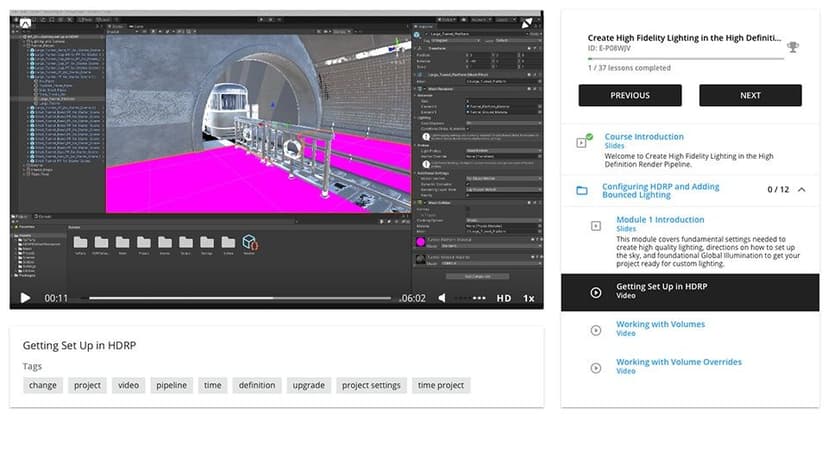Screen dimensions: 828x466
Task: Select the highlighted Getting Set Up in HDRP lesson
Action: pos(690,292)
